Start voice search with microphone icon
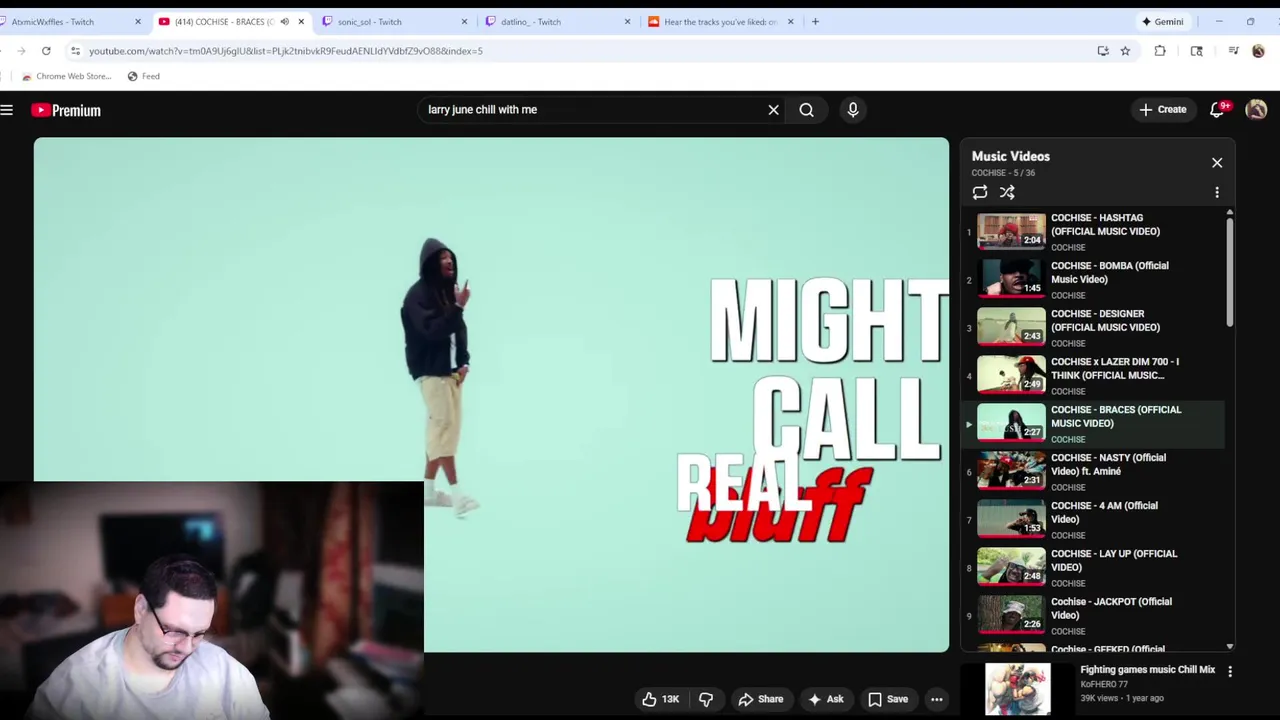 (853, 110)
